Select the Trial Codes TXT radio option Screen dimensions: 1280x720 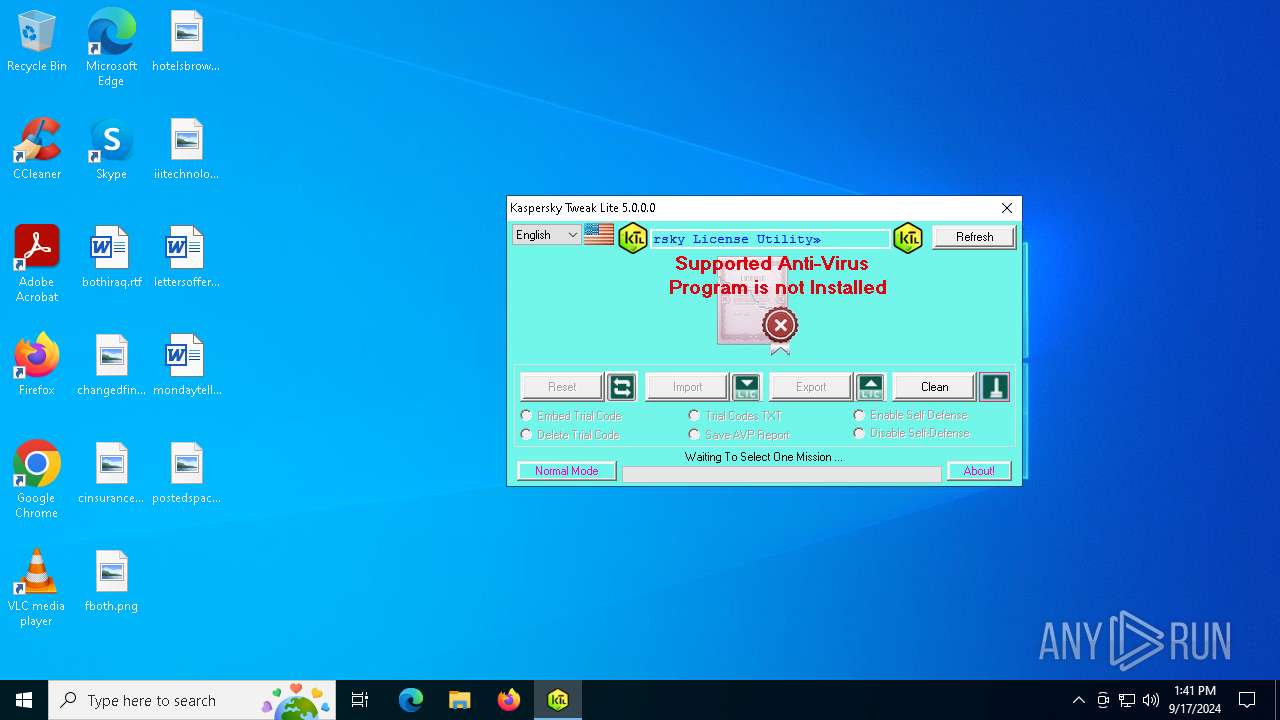(x=735, y=416)
